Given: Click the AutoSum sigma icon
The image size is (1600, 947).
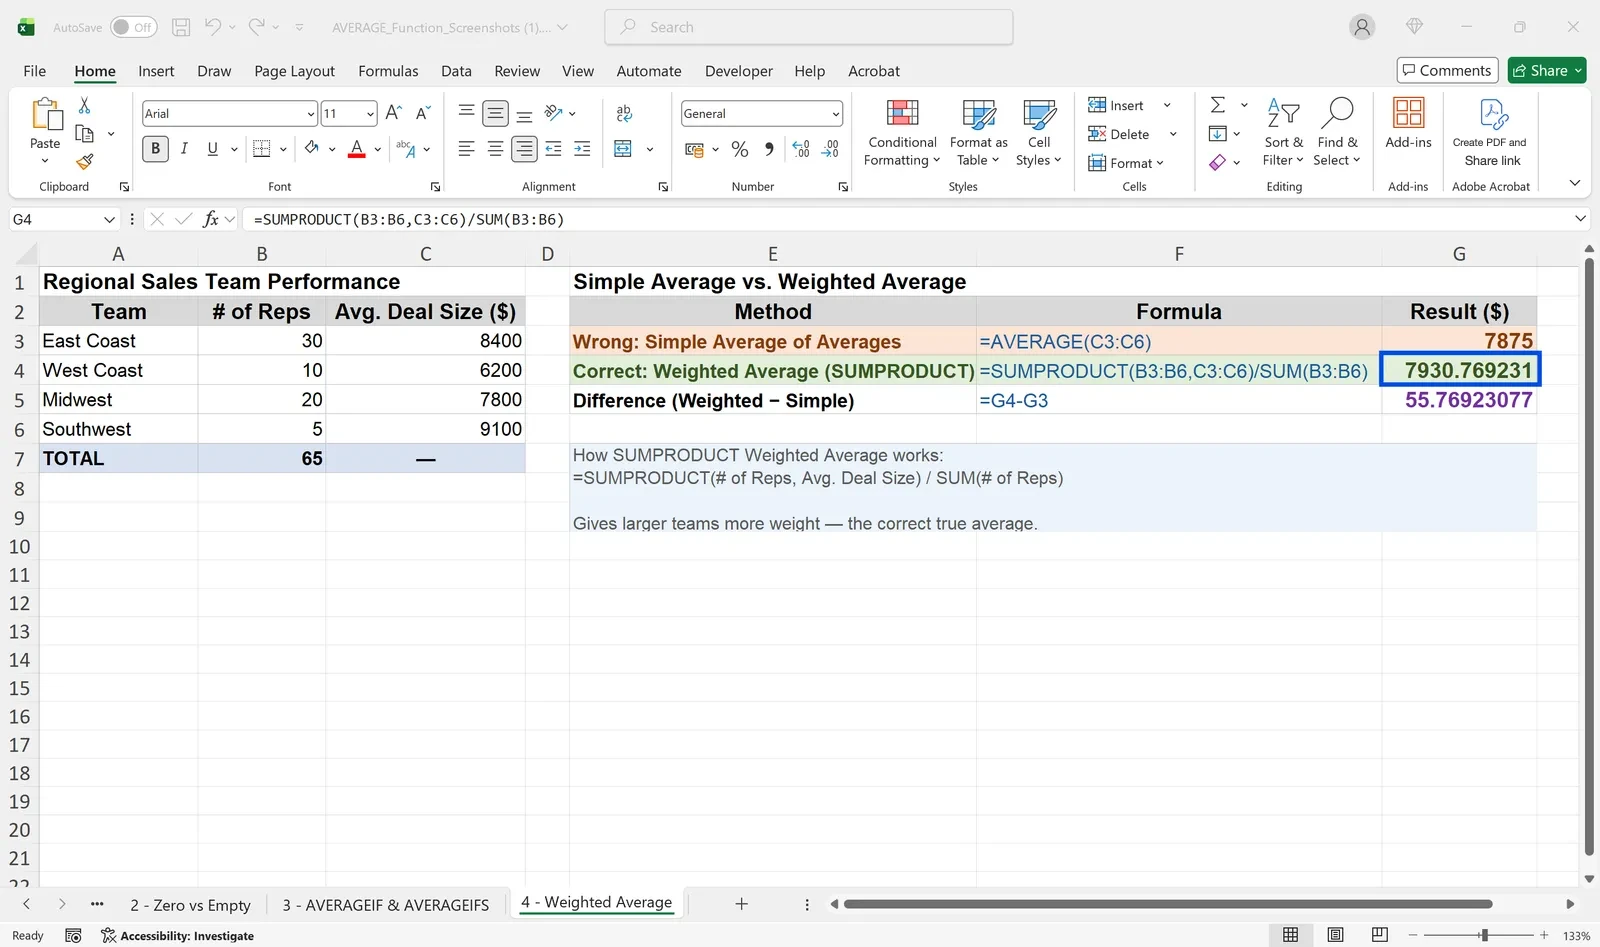Looking at the screenshot, I should pyautogui.click(x=1217, y=105).
